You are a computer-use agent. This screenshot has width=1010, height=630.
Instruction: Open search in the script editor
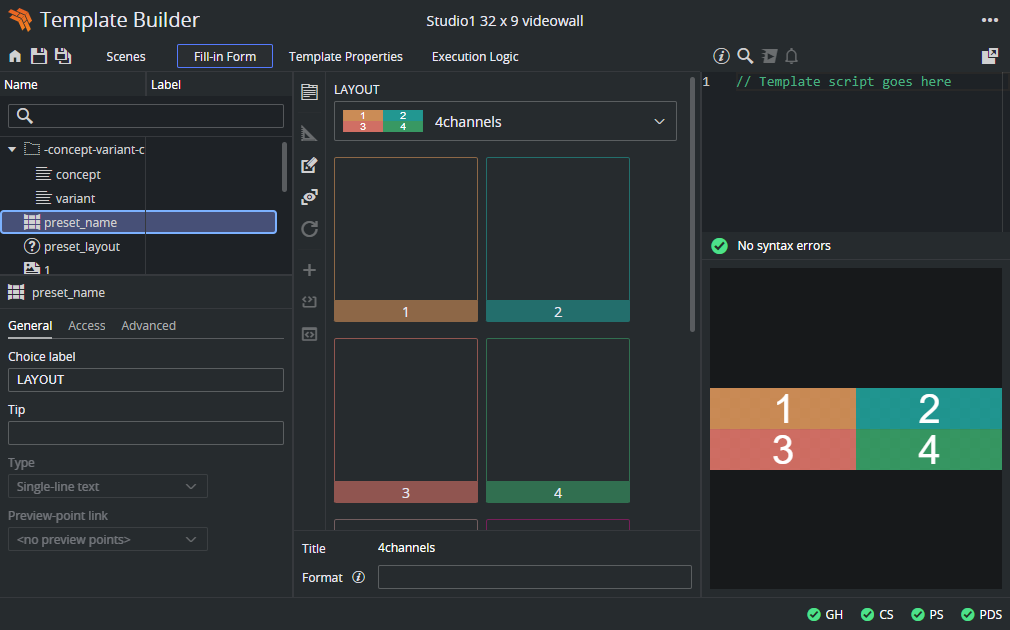745,56
